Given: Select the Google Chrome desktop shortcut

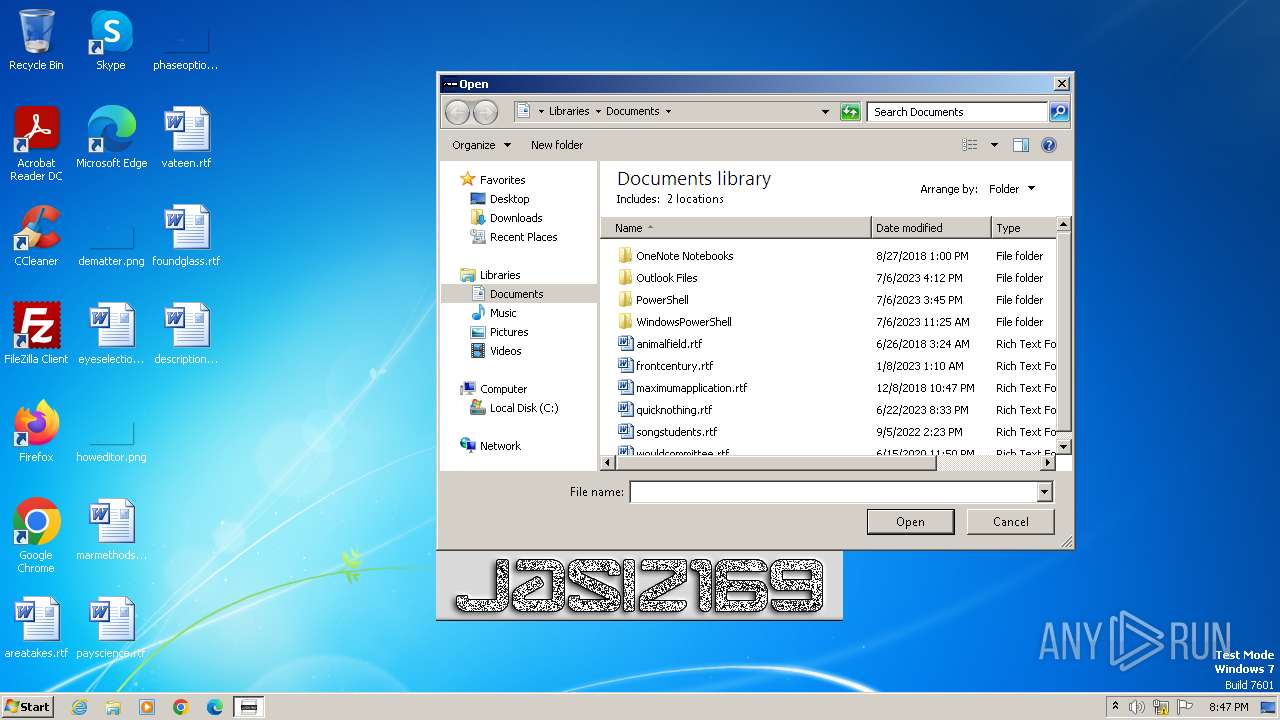Looking at the screenshot, I should tap(36, 536).
